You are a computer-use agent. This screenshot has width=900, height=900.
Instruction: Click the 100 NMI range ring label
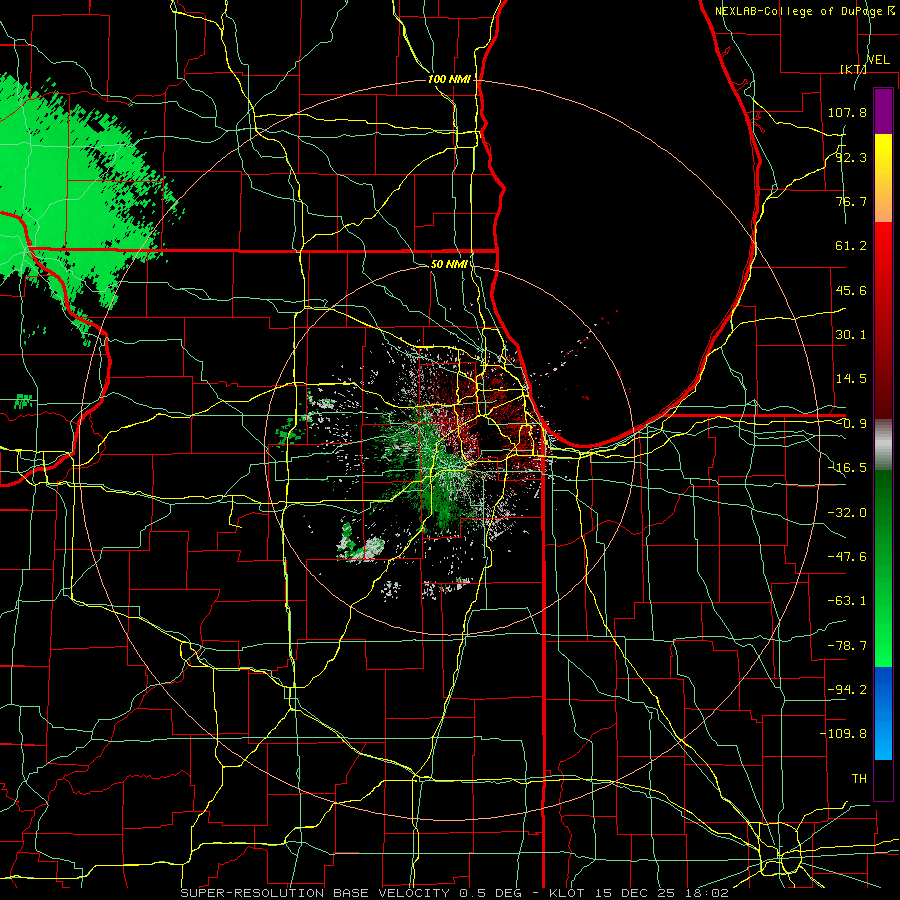click(449, 79)
